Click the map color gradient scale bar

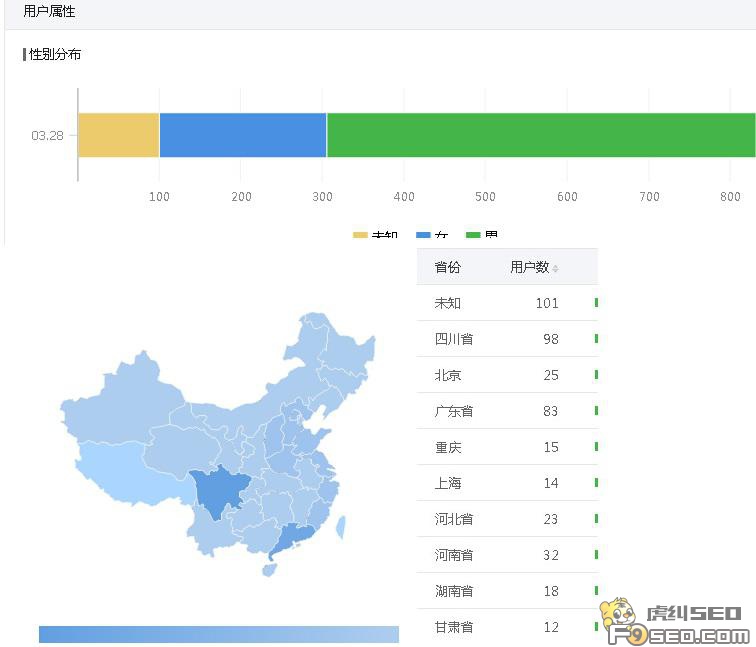[x=219, y=634]
